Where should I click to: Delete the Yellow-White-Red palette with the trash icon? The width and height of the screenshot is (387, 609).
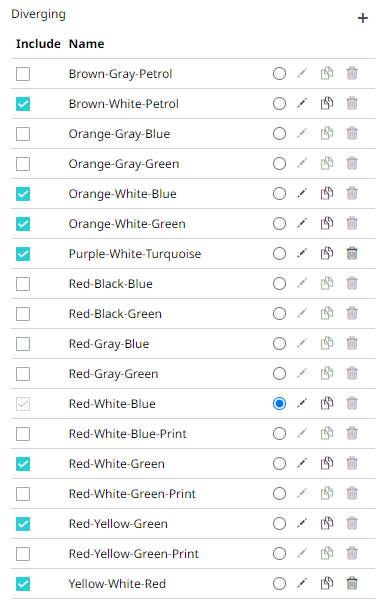point(352,583)
